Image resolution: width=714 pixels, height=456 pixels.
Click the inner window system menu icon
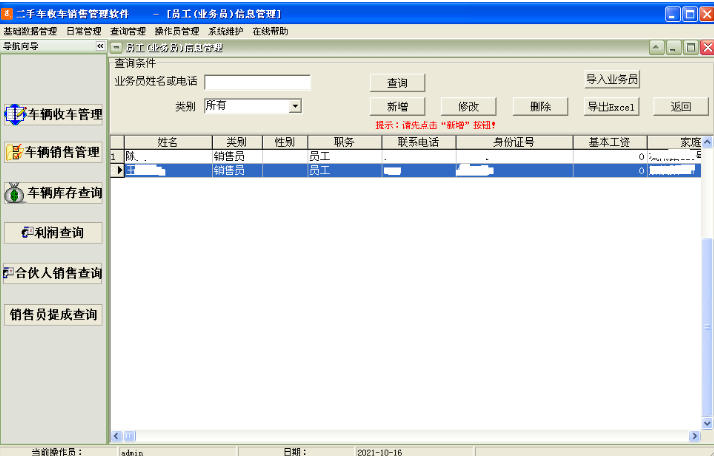pyautogui.click(x=116, y=47)
